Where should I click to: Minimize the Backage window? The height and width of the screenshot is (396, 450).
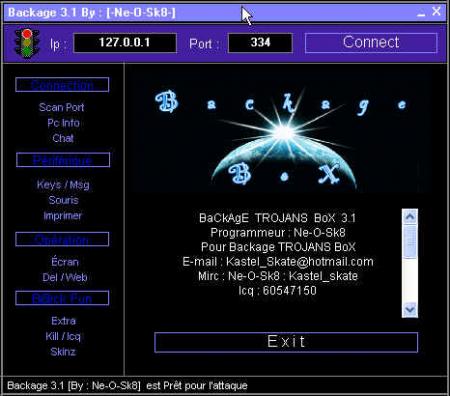[421, 13]
